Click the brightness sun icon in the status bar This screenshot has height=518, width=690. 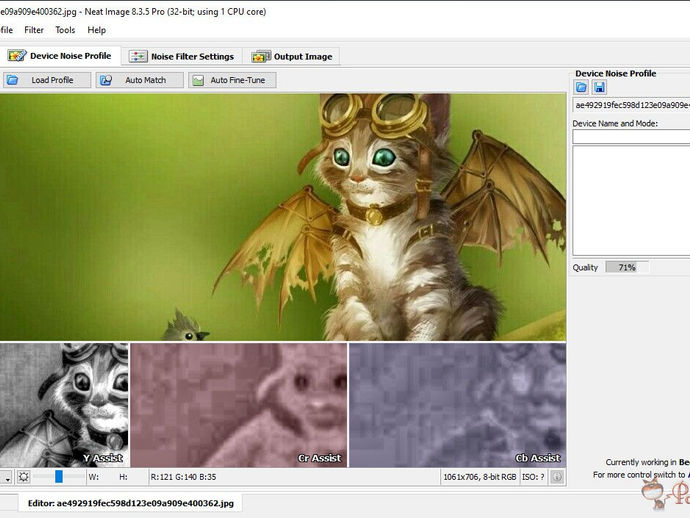tap(23, 477)
